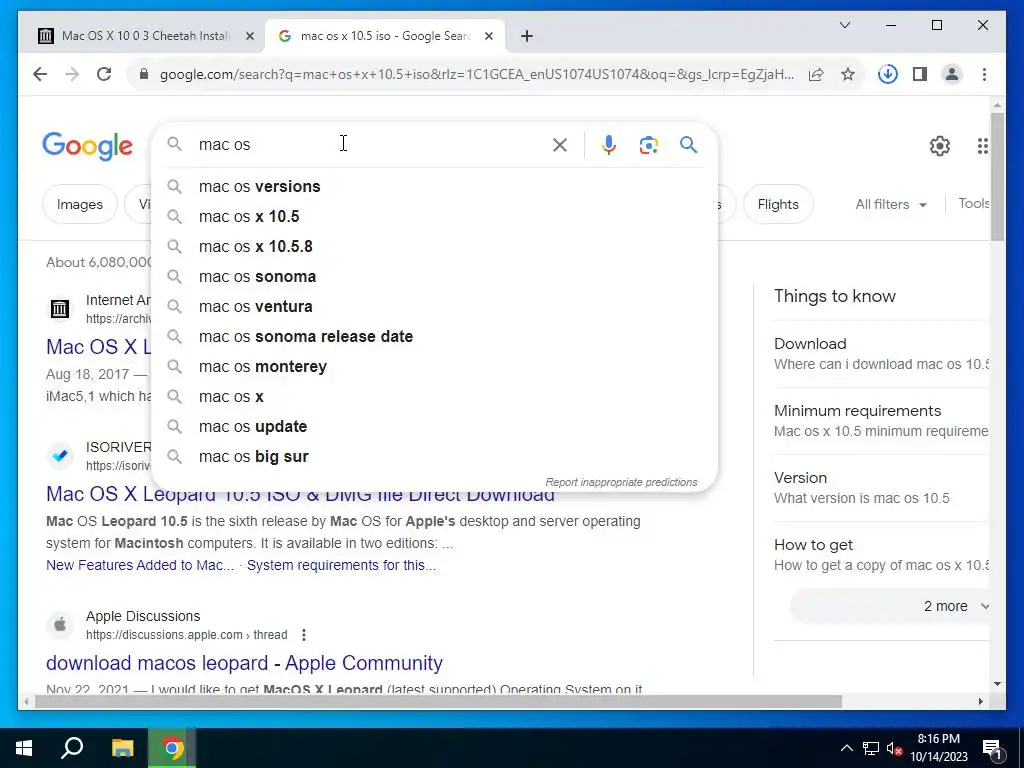
Task: Show hidden system tray icons
Action: 846,748
